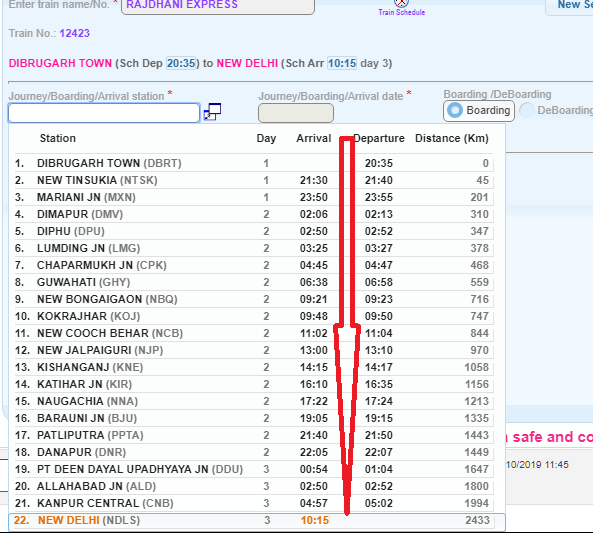Pick LUMDING JN (LMG) station row

[x=254, y=248]
